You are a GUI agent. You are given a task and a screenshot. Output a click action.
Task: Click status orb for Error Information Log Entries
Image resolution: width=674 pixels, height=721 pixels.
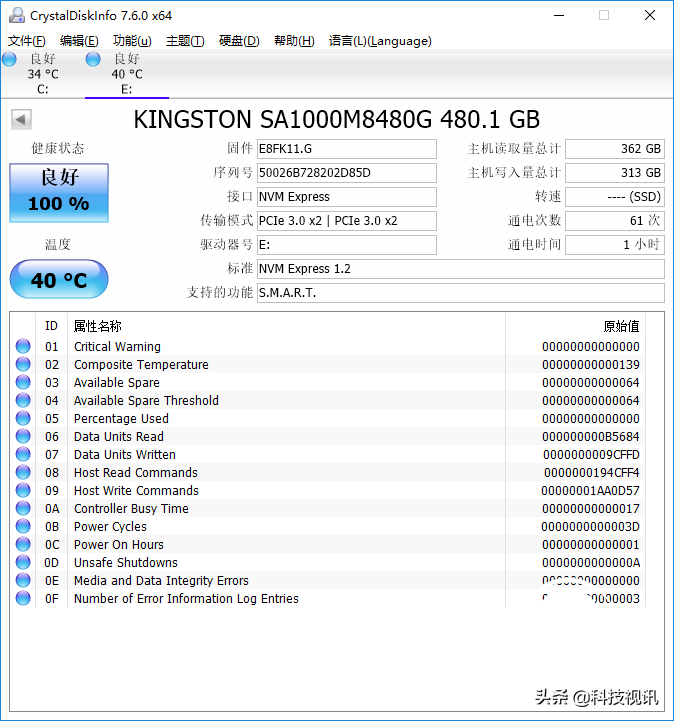click(x=23, y=598)
